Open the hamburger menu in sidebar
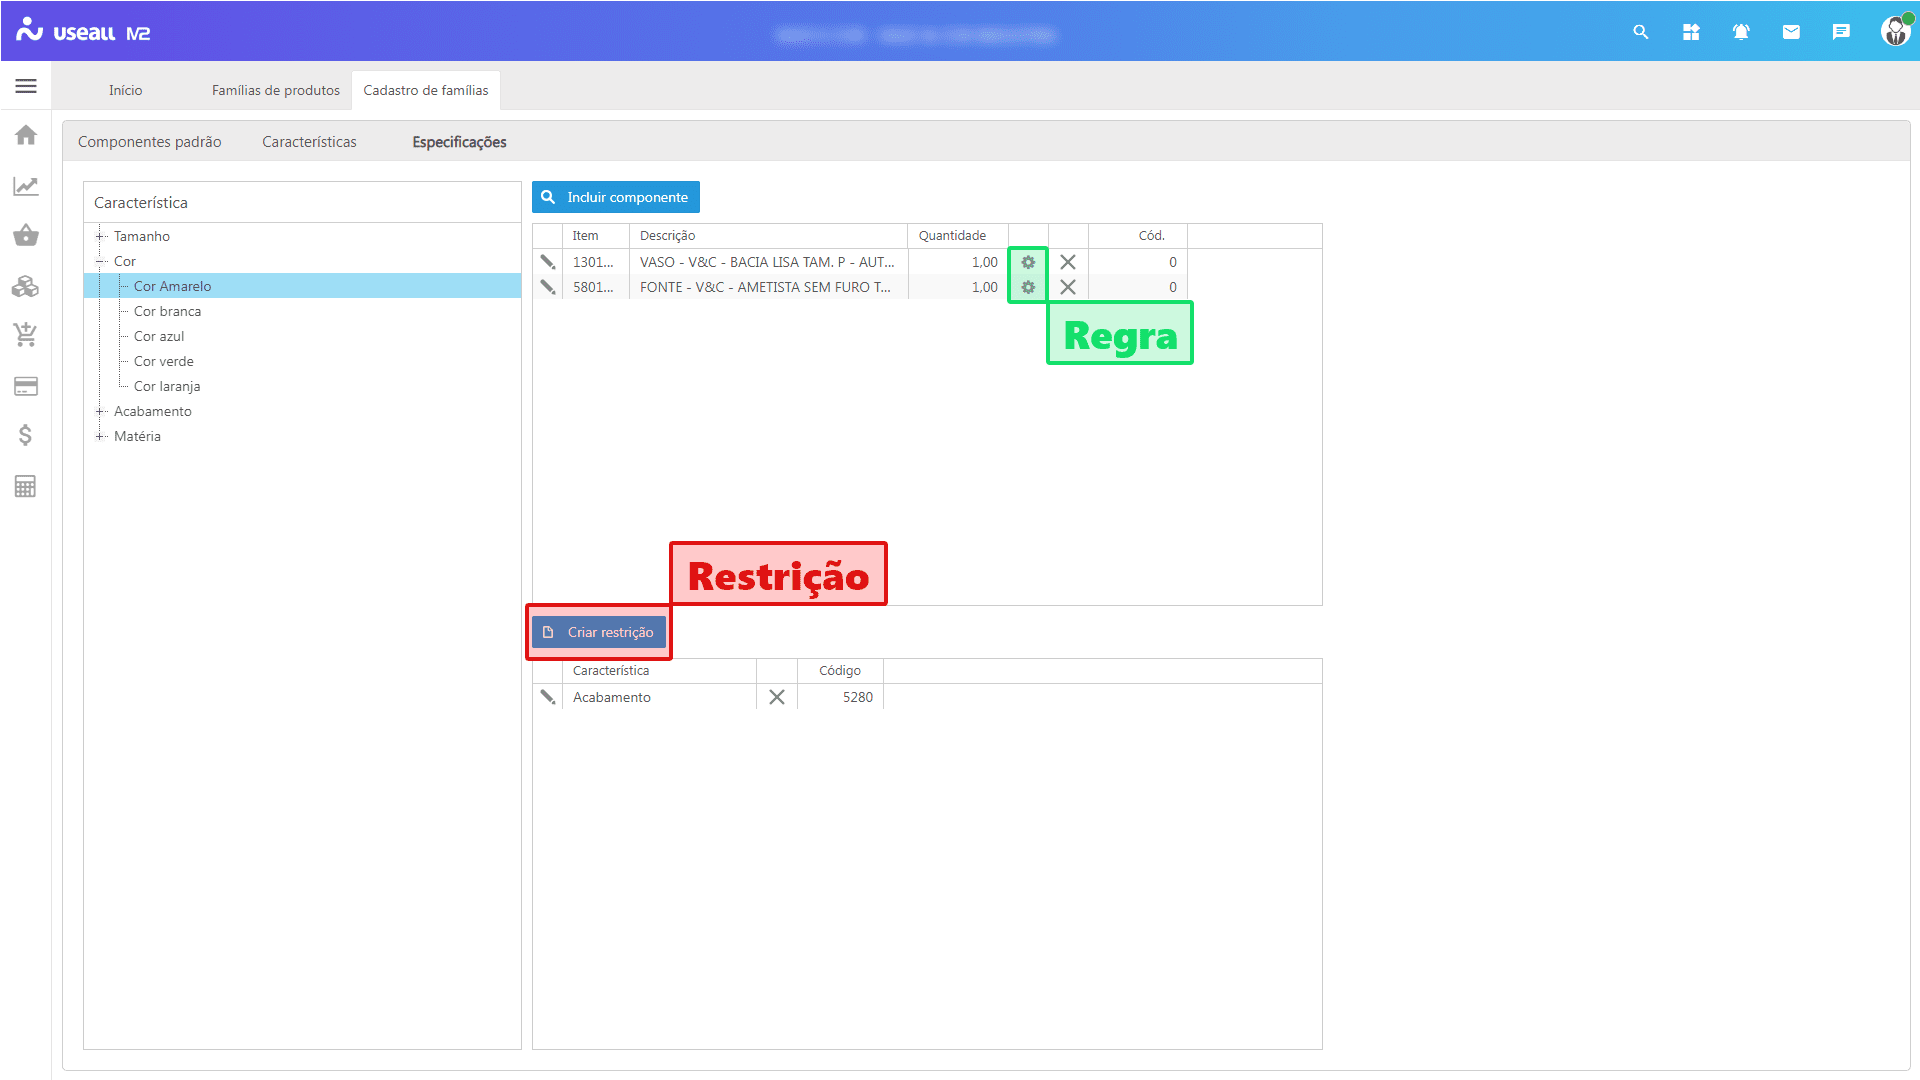 pos(26,86)
